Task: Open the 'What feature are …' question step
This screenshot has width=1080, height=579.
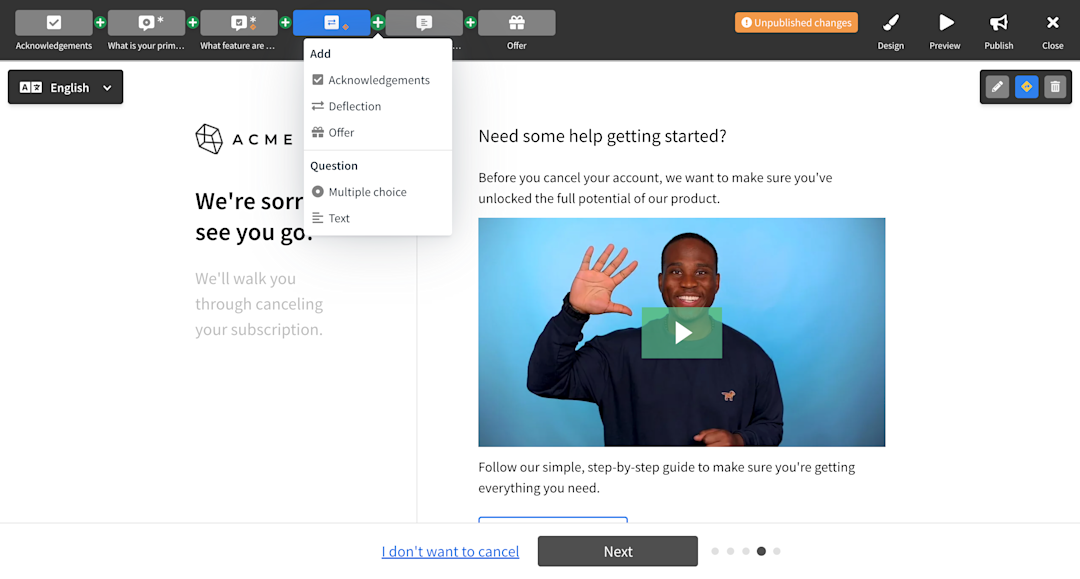Action: [238, 23]
